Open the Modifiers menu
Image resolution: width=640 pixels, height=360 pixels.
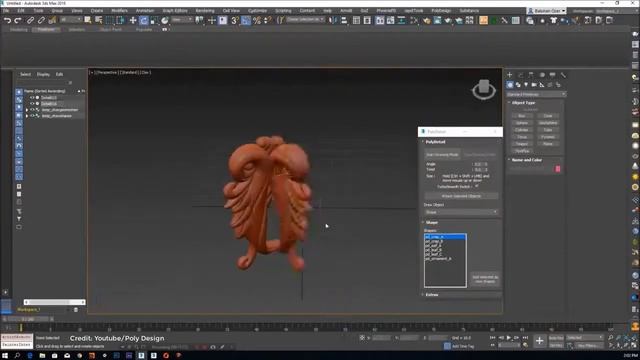pos(119,11)
